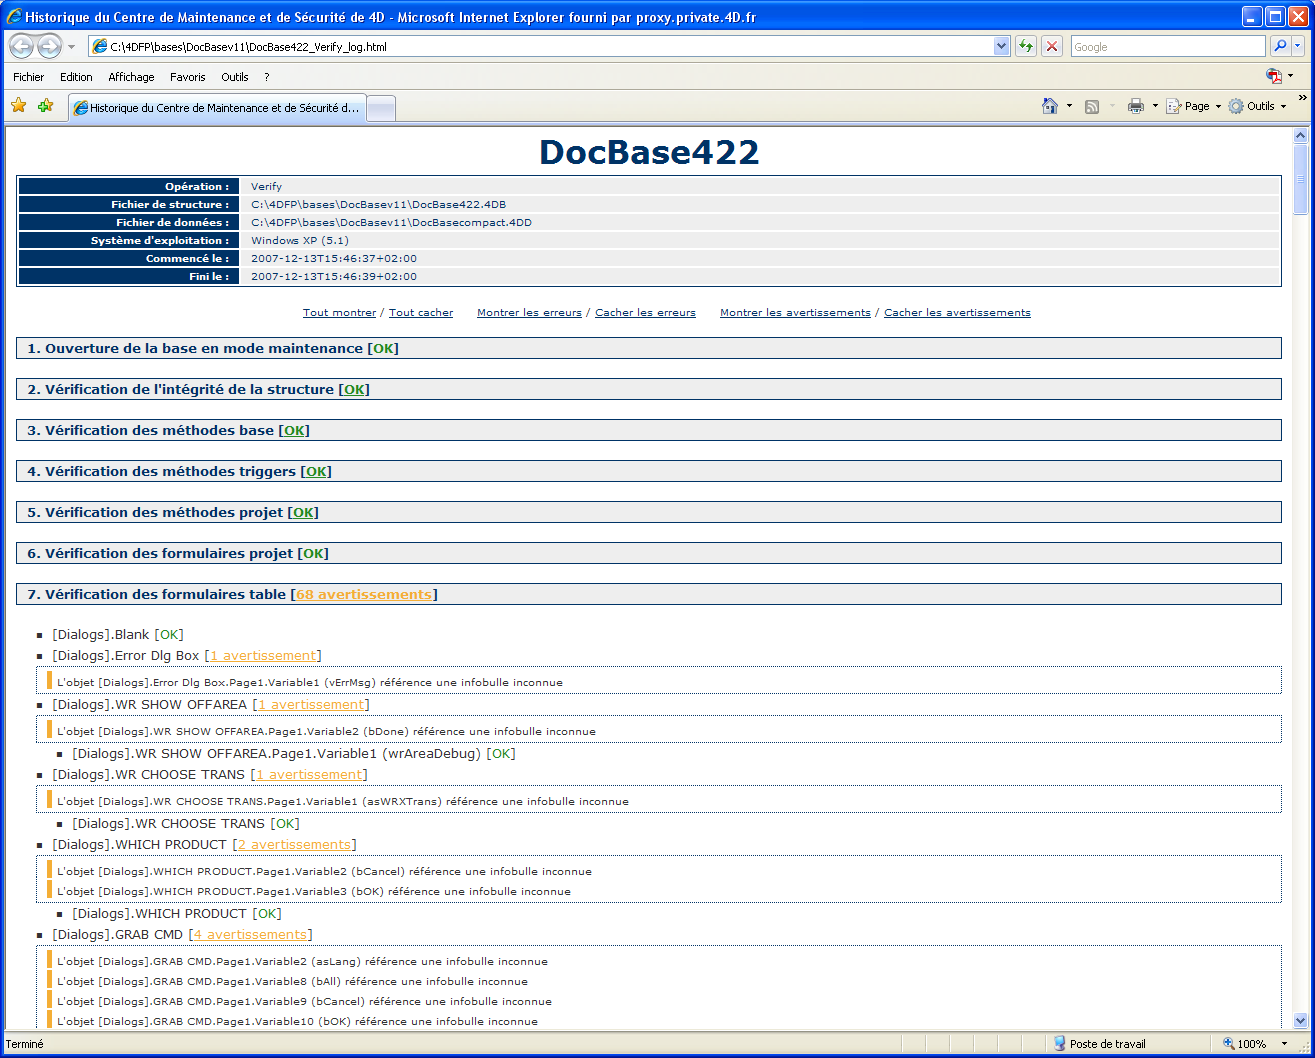The width and height of the screenshot is (1315, 1058).
Task: Click the Add to Favorites icon
Action: coord(45,106)
